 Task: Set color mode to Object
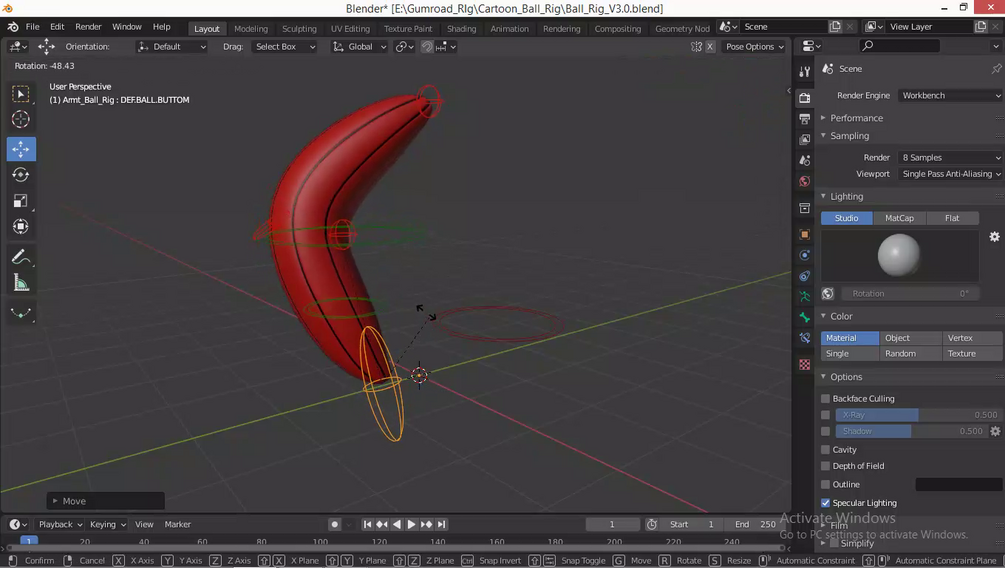[910, 338]
